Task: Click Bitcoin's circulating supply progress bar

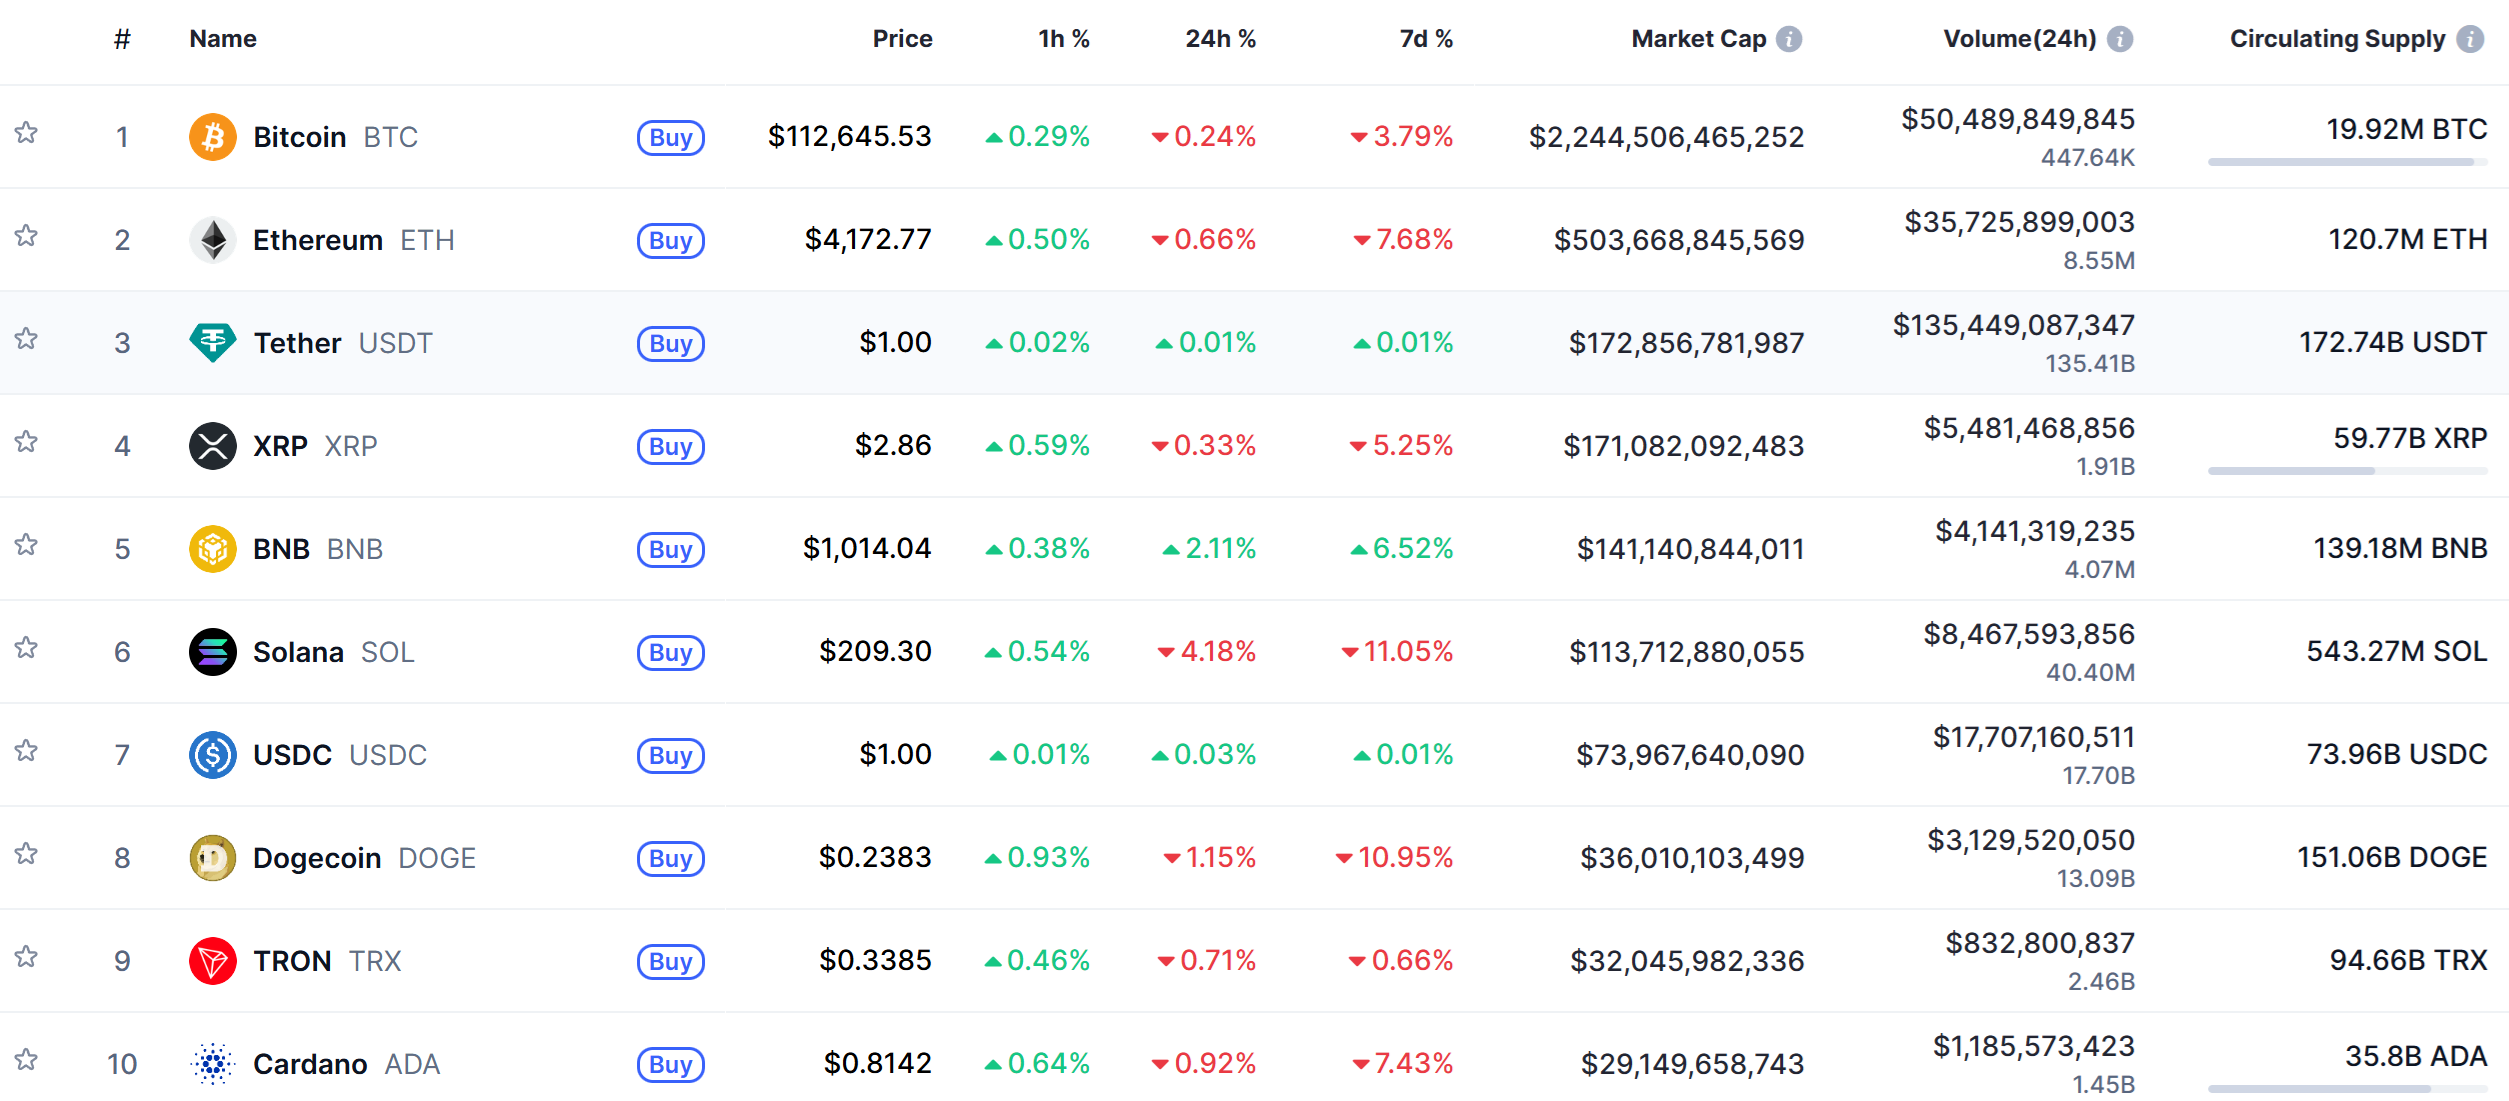Action: [x=2346, y=162]
